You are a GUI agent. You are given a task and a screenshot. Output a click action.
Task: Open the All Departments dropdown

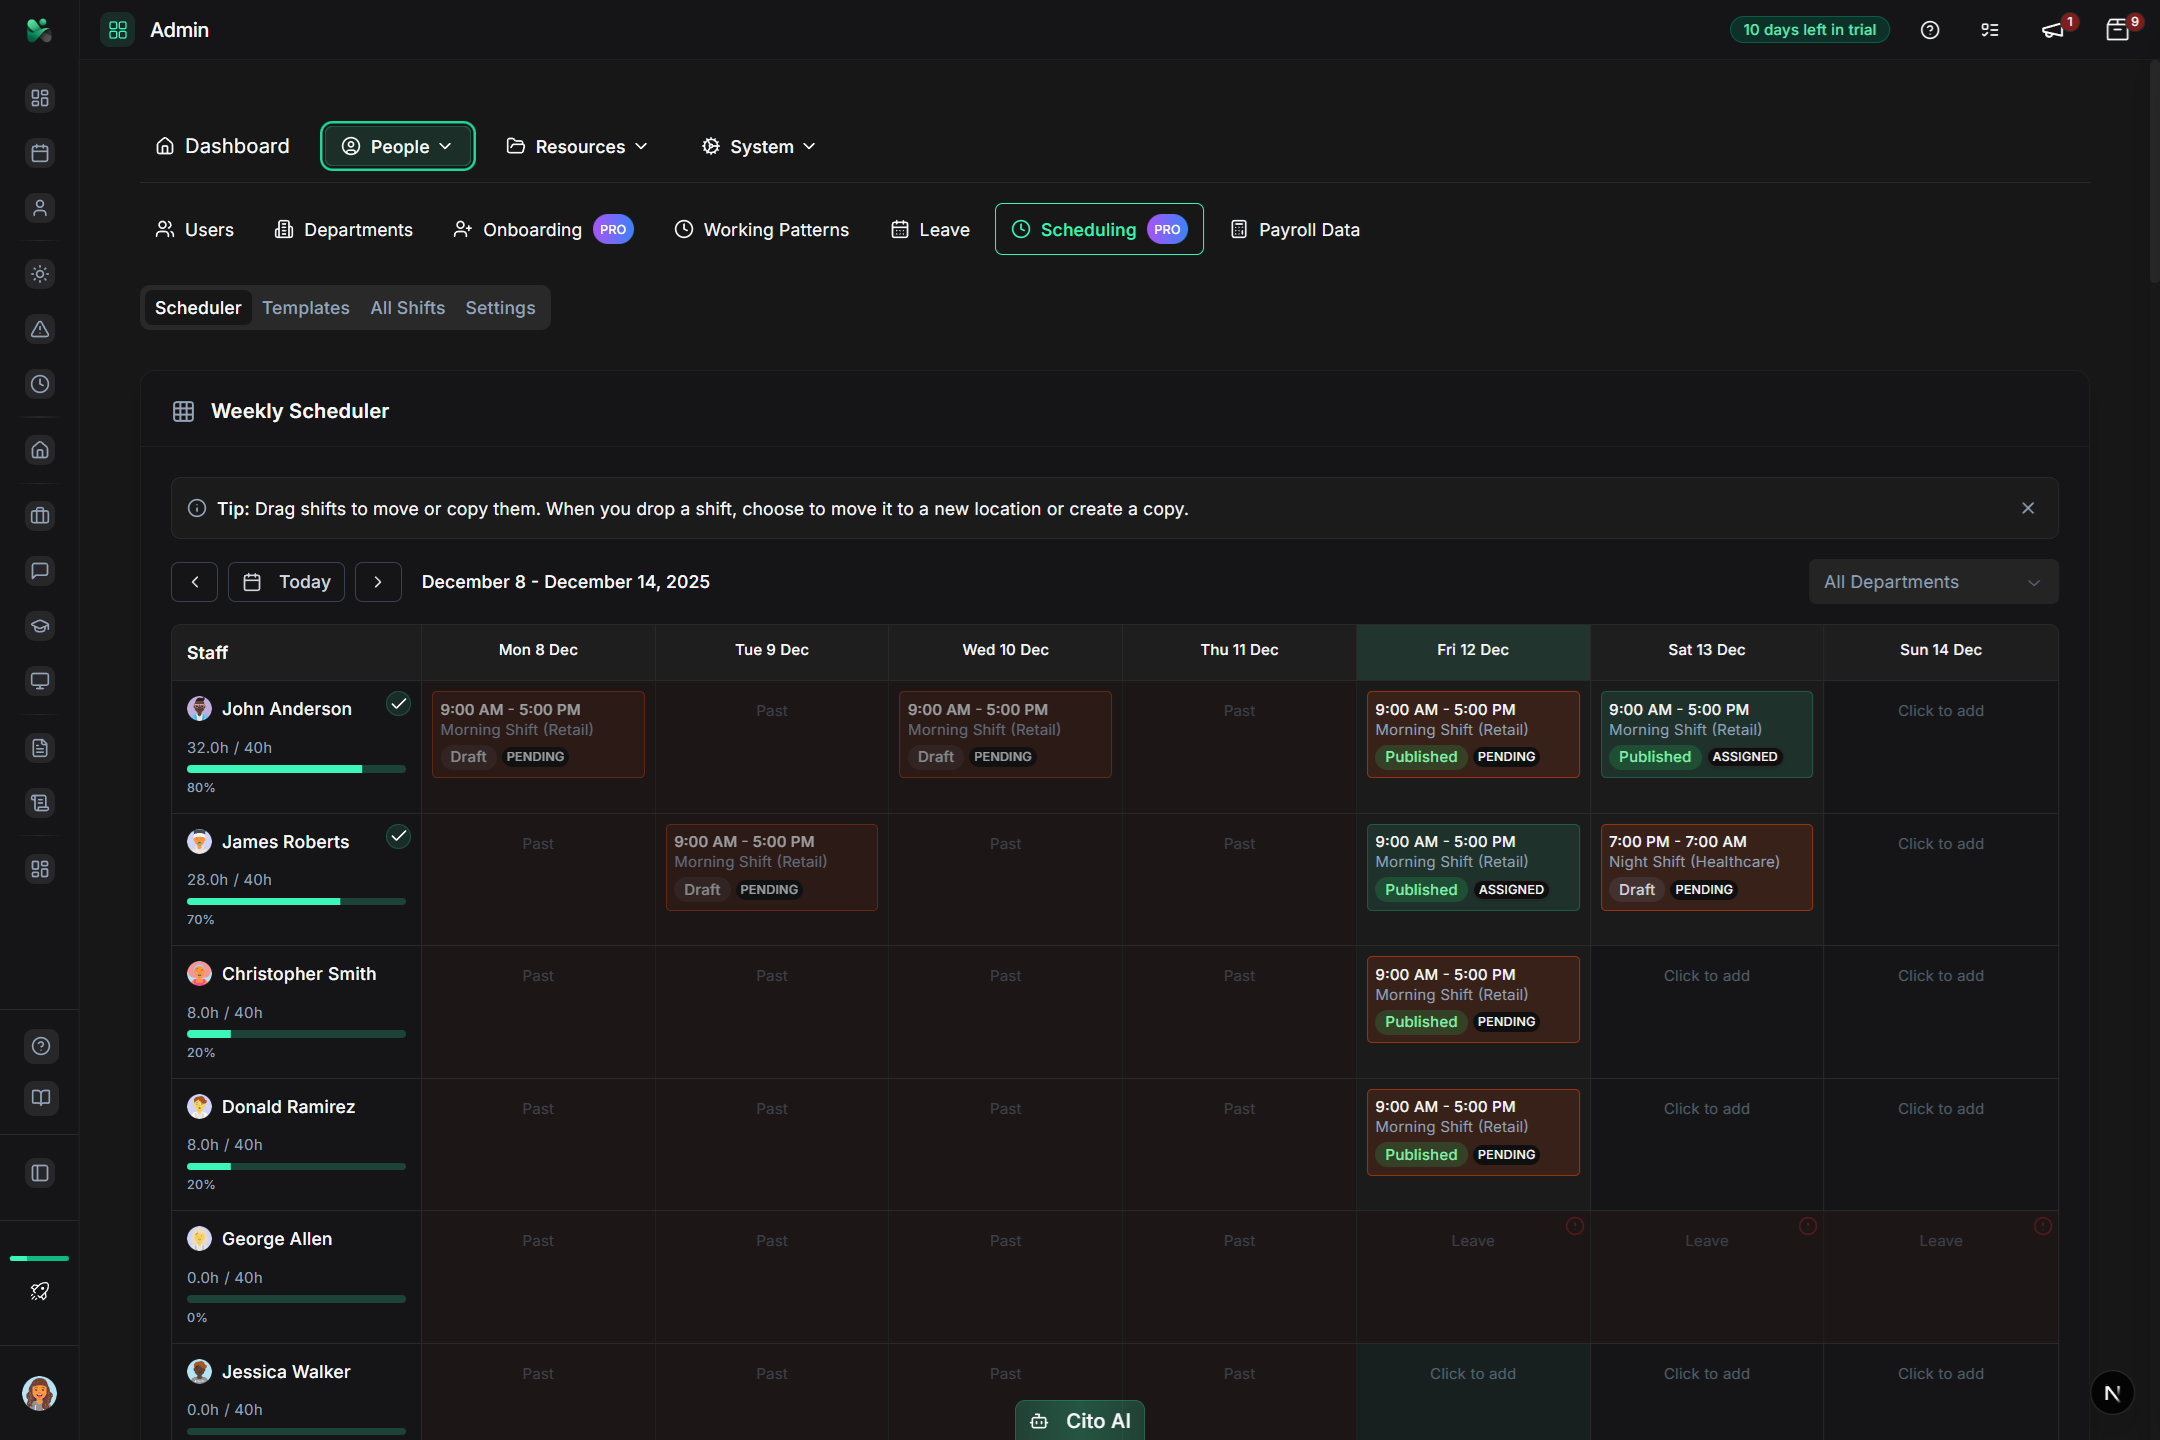click(x=1932, y=581)
